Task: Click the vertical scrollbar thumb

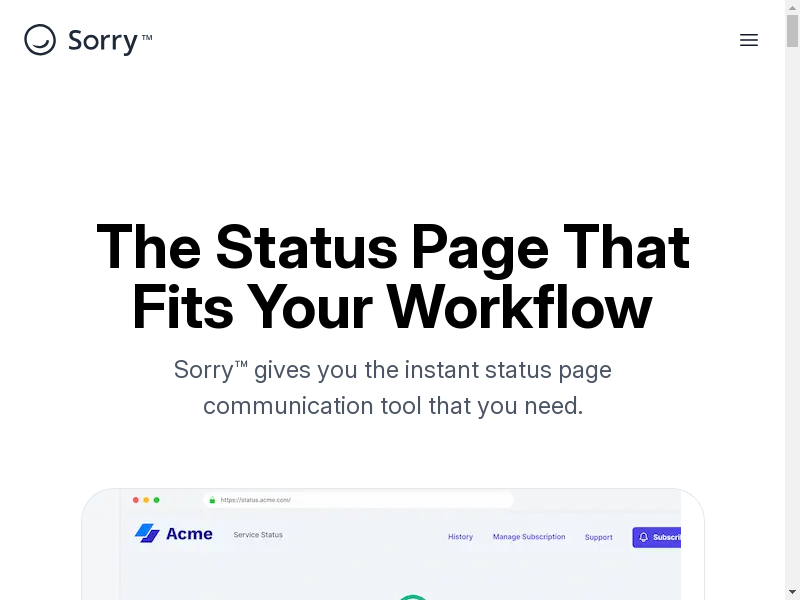Action: [792, 30]
